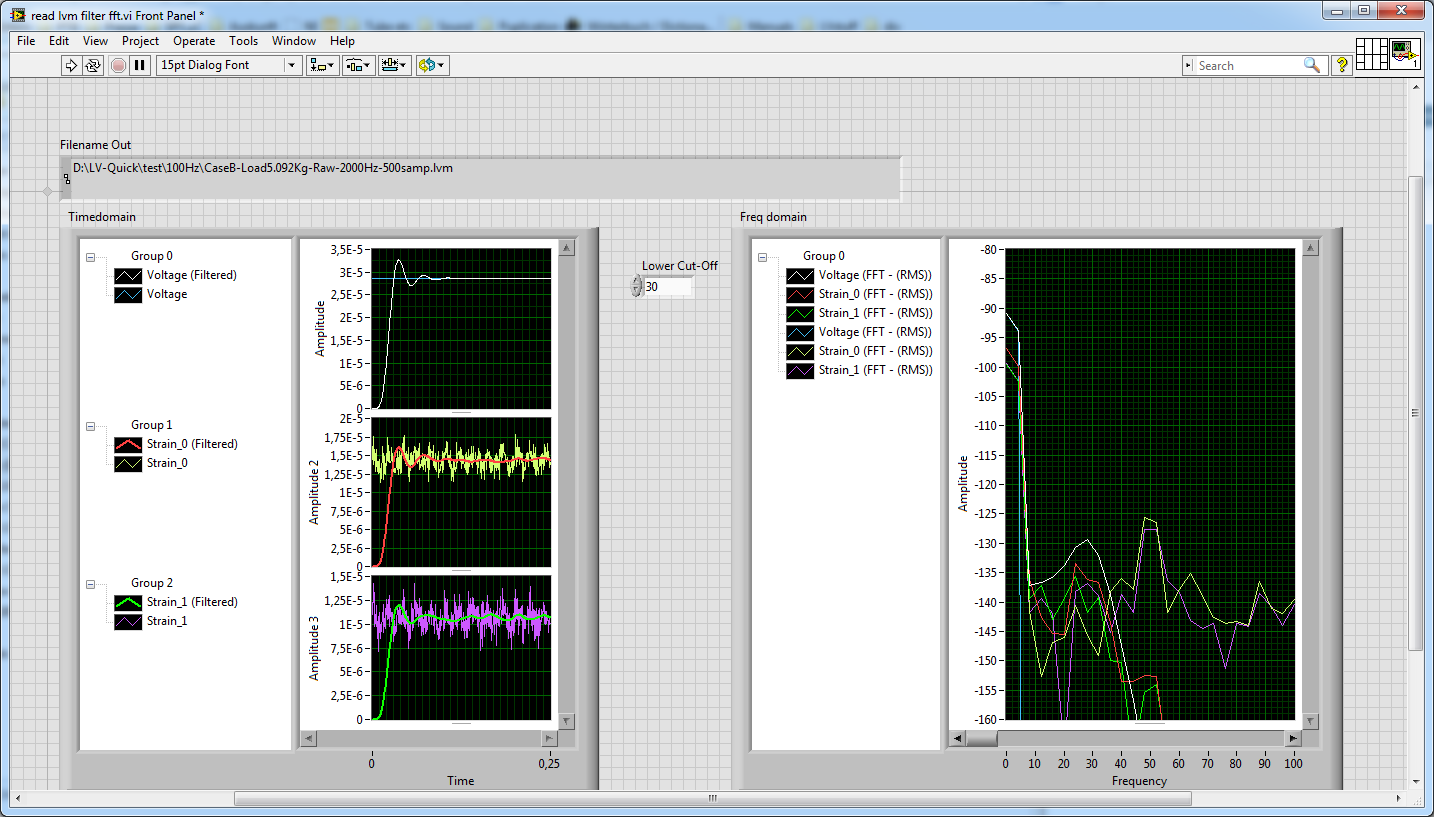Click the Timedomain graph scroll down arrow
Screen dimensions: 1434x817
click(566, 721)
